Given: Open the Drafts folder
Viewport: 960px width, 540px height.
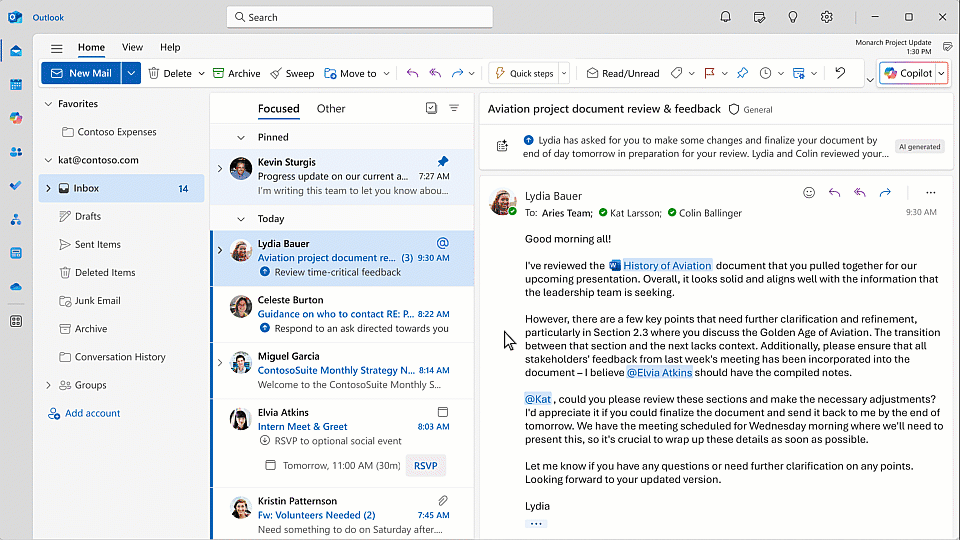Looking at the screenshot, I should (122, 216).
